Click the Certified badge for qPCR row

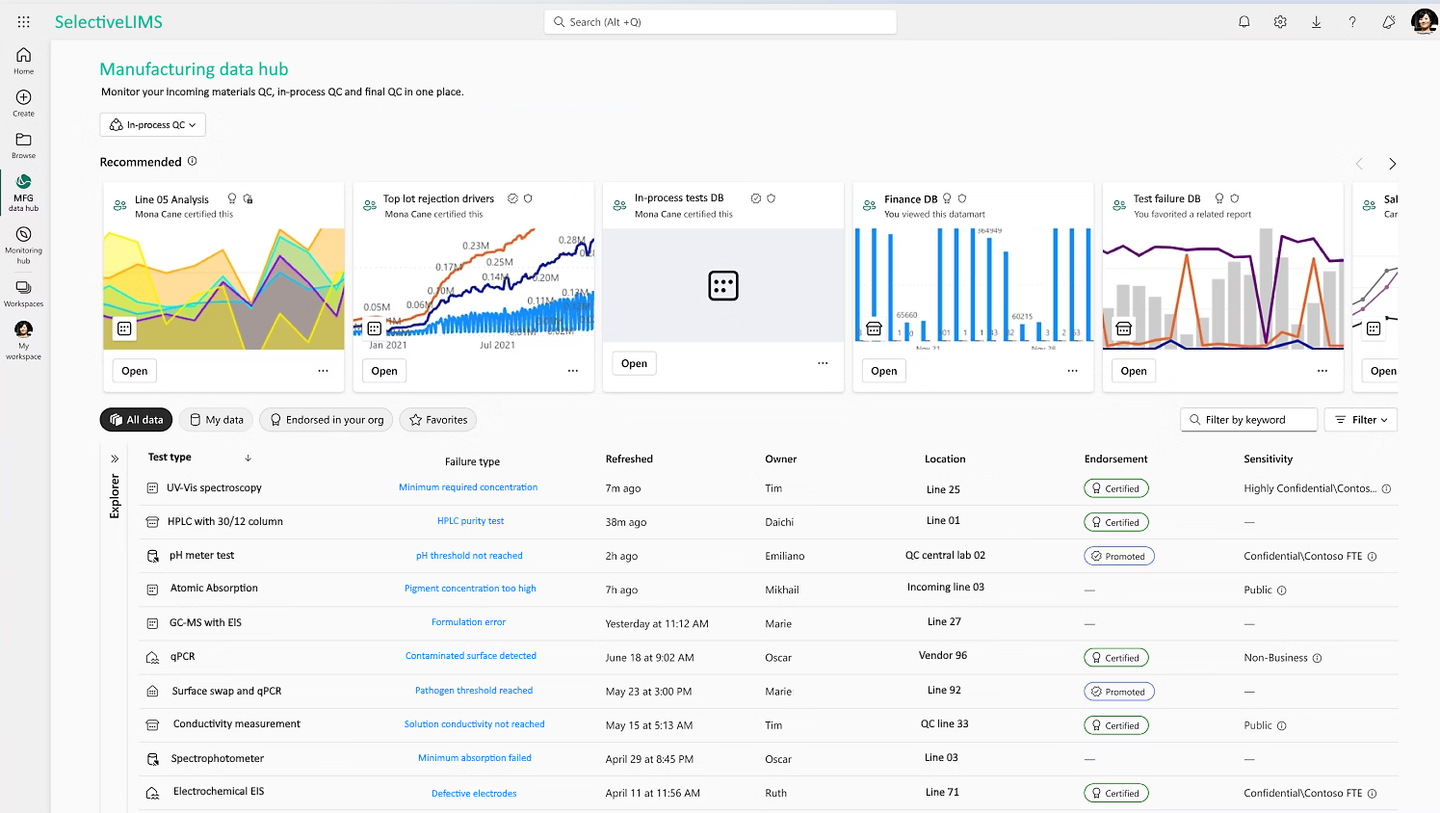tap(1117, 658)
